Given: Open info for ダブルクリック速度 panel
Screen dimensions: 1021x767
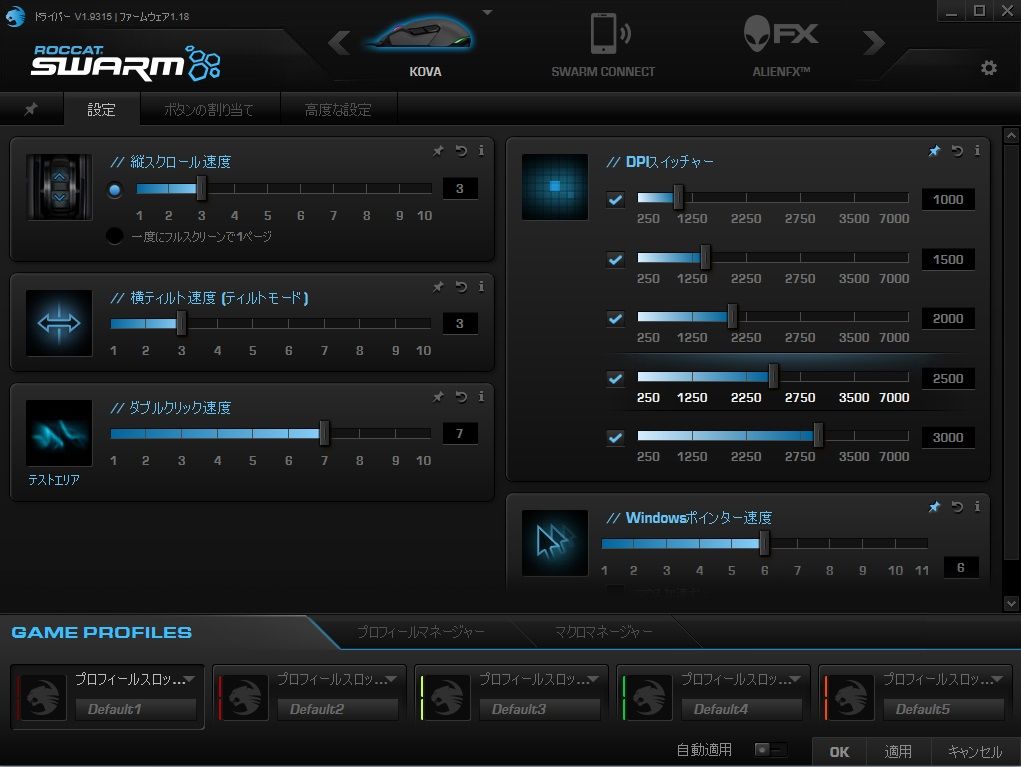Looking at the screenshot, I should click(481, 396).
